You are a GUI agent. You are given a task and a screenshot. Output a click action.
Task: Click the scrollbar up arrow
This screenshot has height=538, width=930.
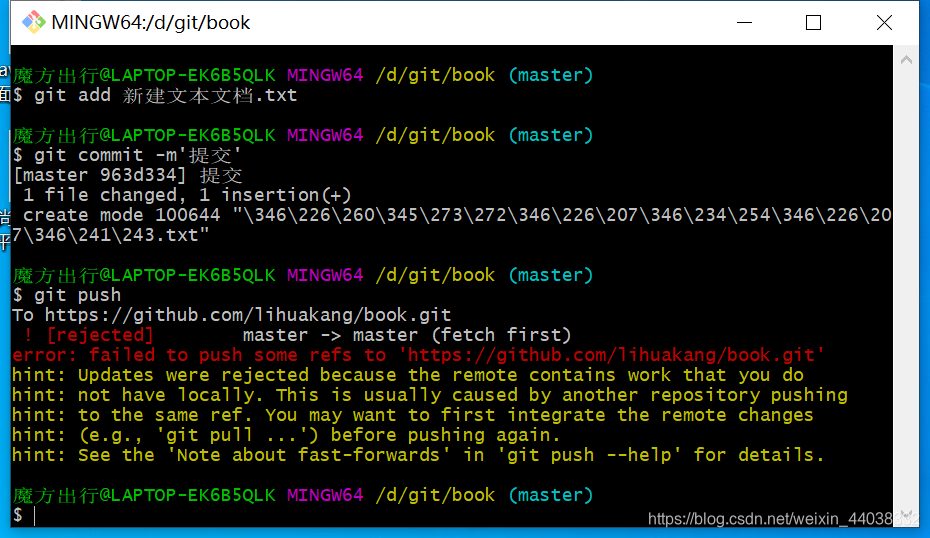pos(906,59)
